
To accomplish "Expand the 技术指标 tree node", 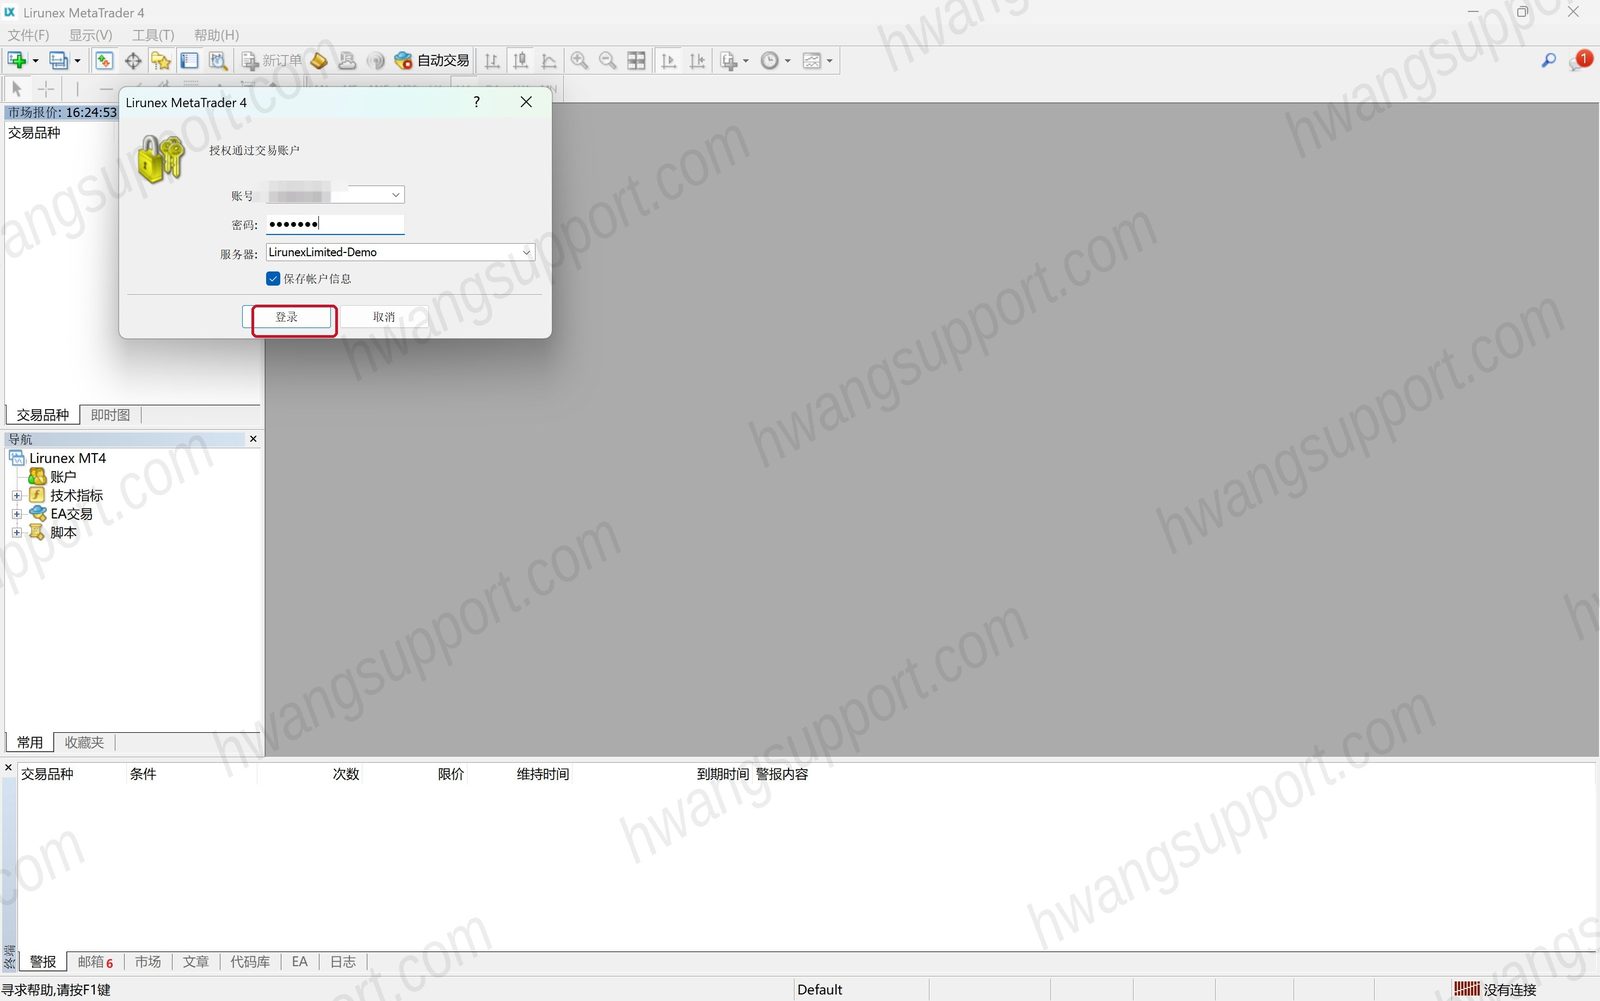I will [16, 496].
